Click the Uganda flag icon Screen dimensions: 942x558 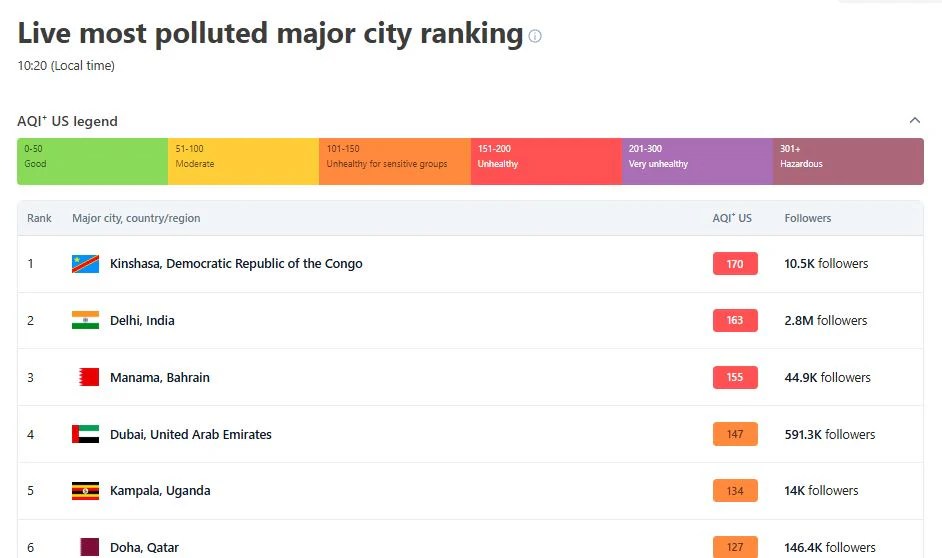[85, 491]
